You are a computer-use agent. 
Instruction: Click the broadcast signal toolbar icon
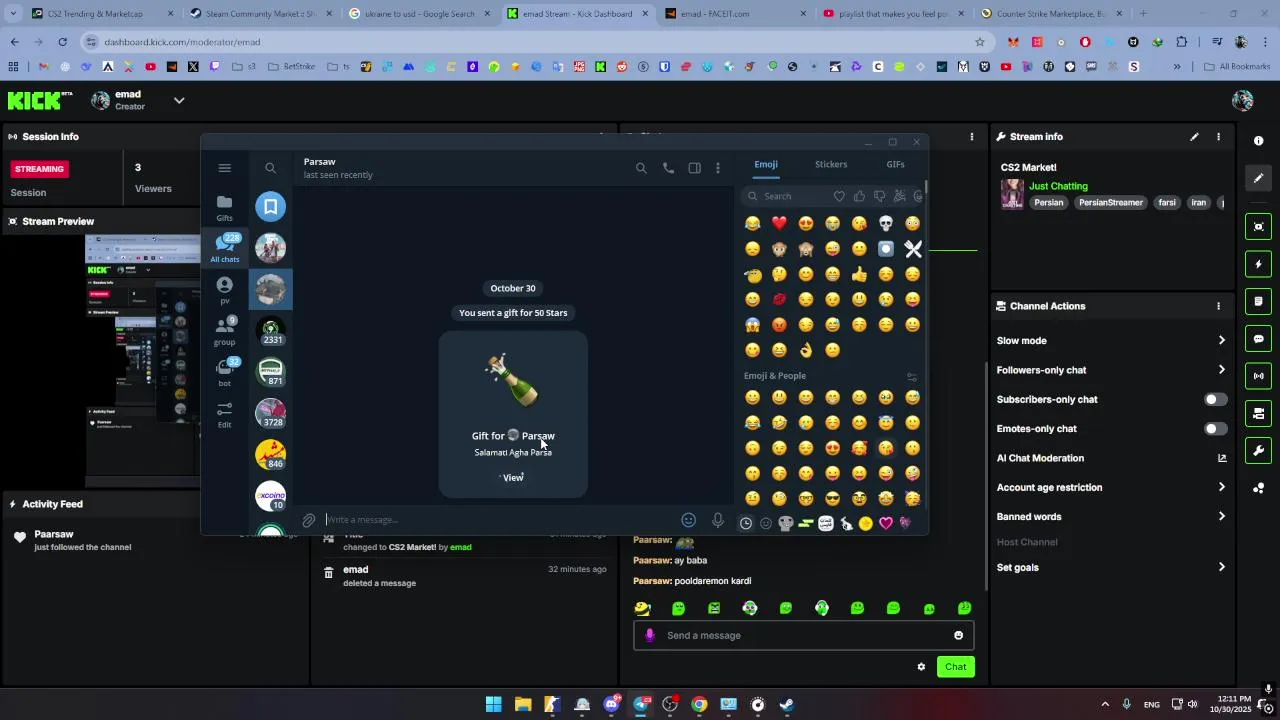pos(1259,376)
